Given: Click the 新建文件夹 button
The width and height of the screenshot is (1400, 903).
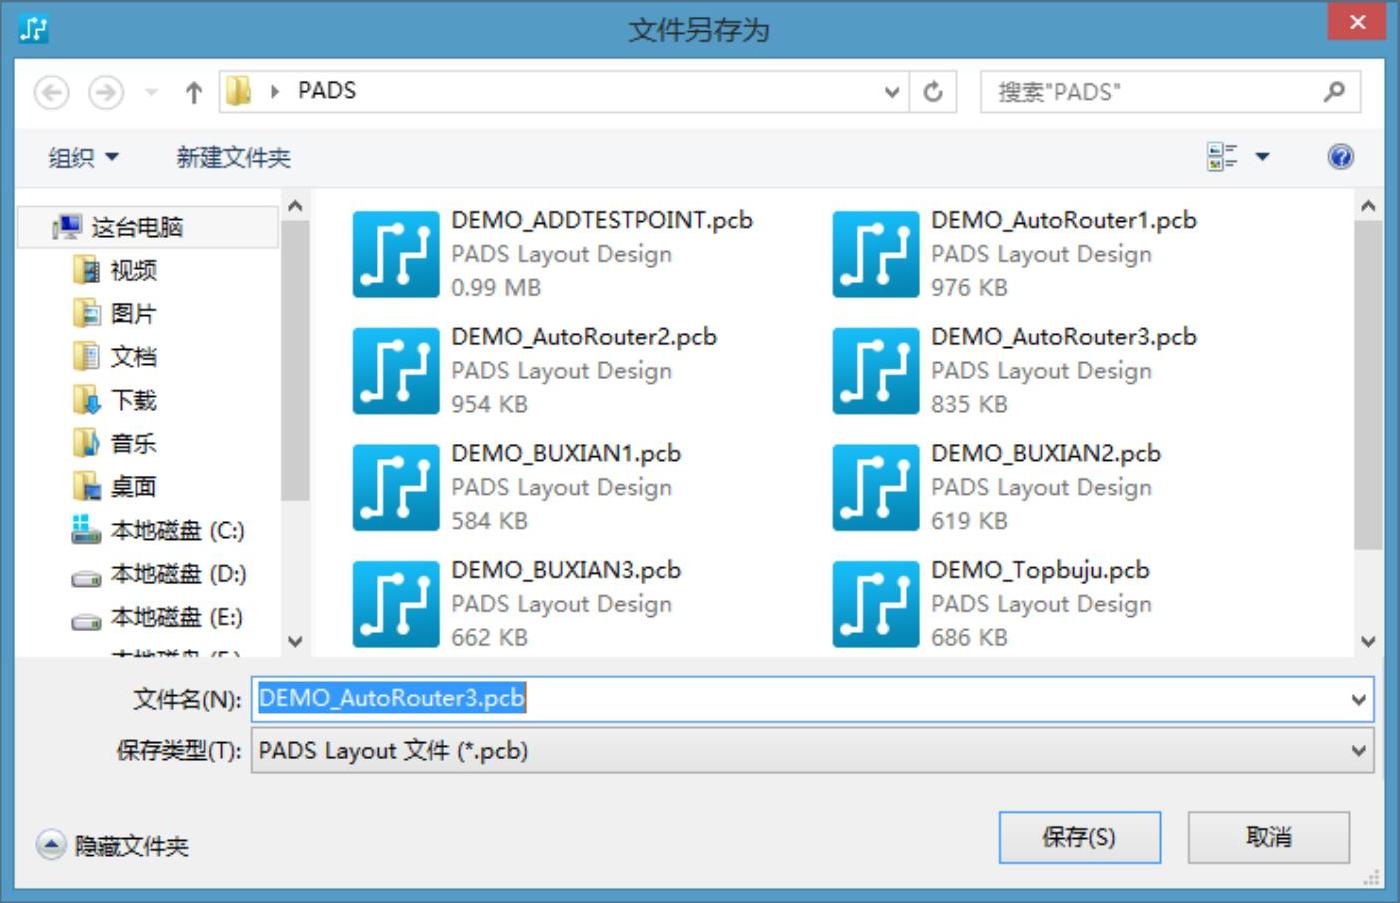Looking at the screenshot, I should coord(233,157).
